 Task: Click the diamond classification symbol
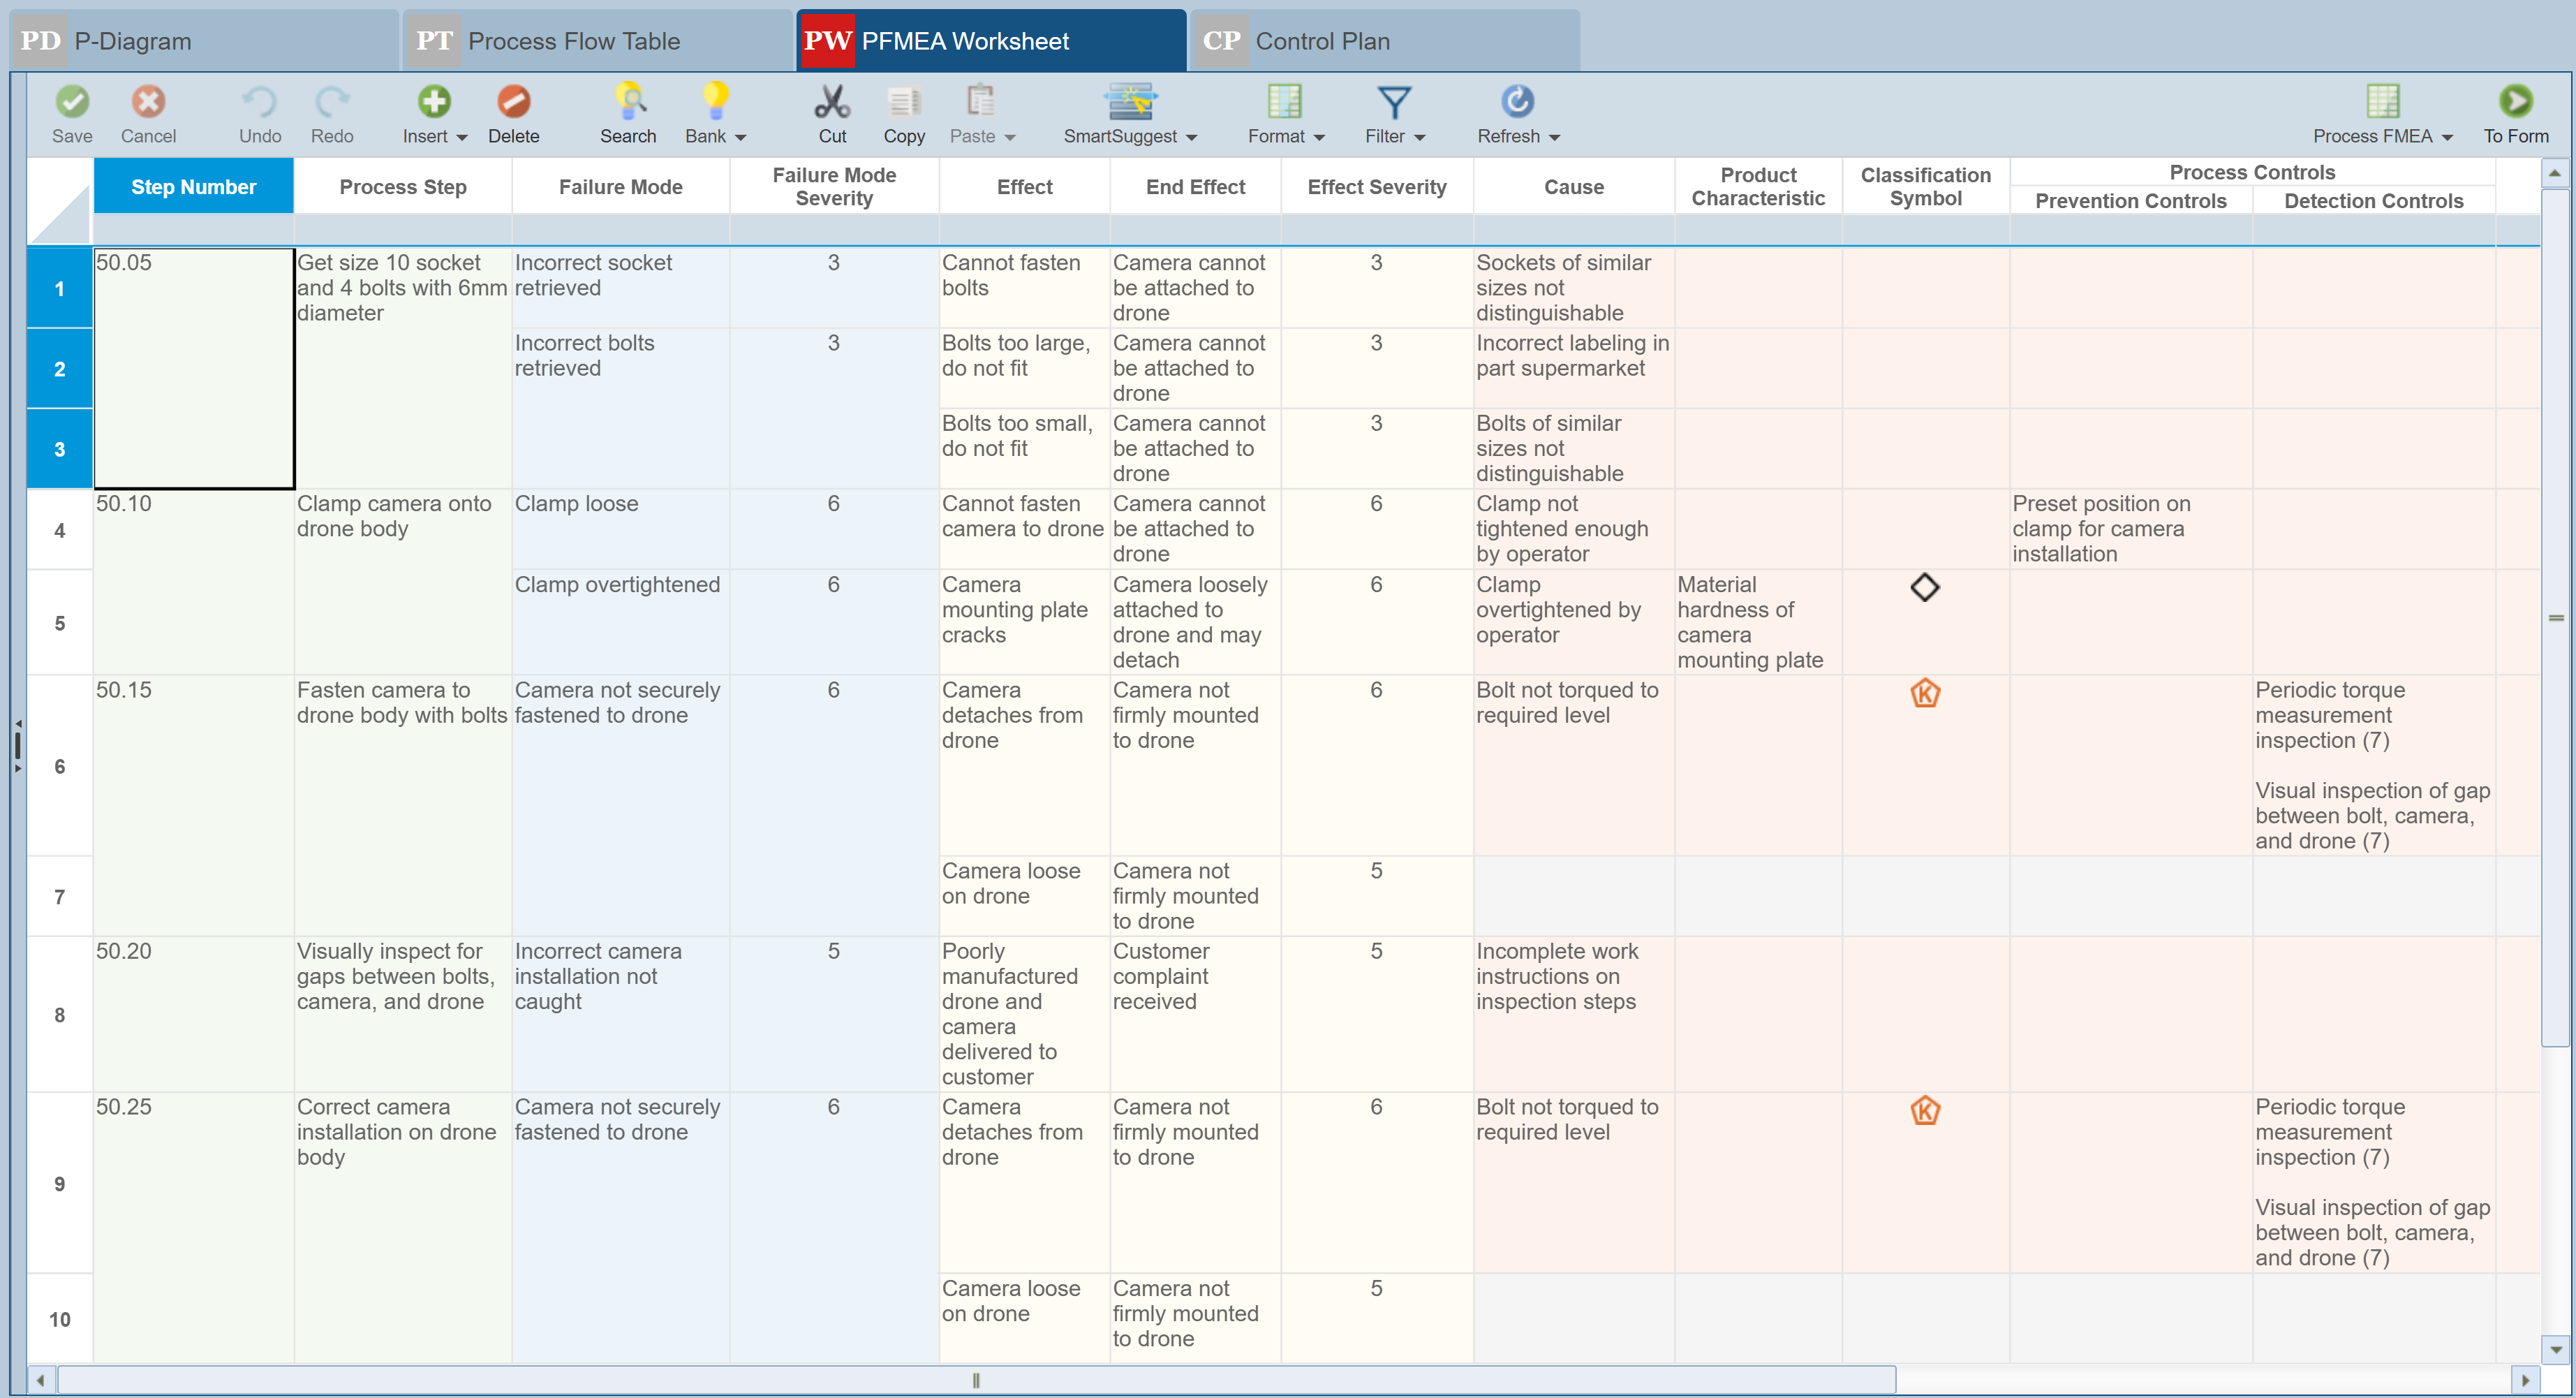click(x=1924, y=587)
